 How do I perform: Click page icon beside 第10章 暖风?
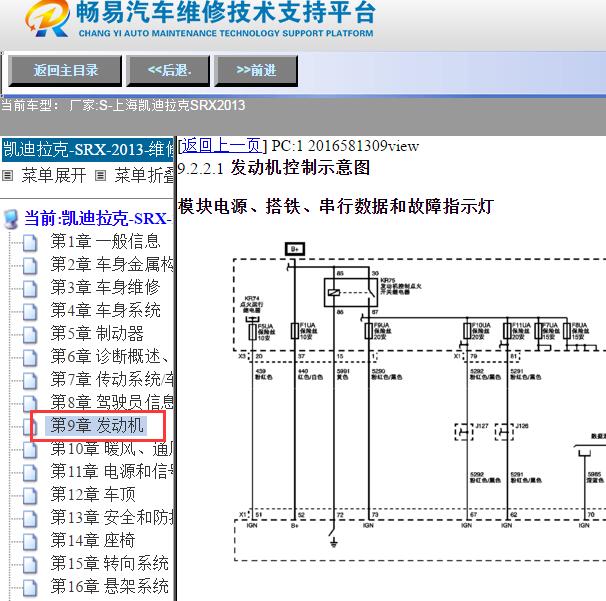(x=30, y=450)
